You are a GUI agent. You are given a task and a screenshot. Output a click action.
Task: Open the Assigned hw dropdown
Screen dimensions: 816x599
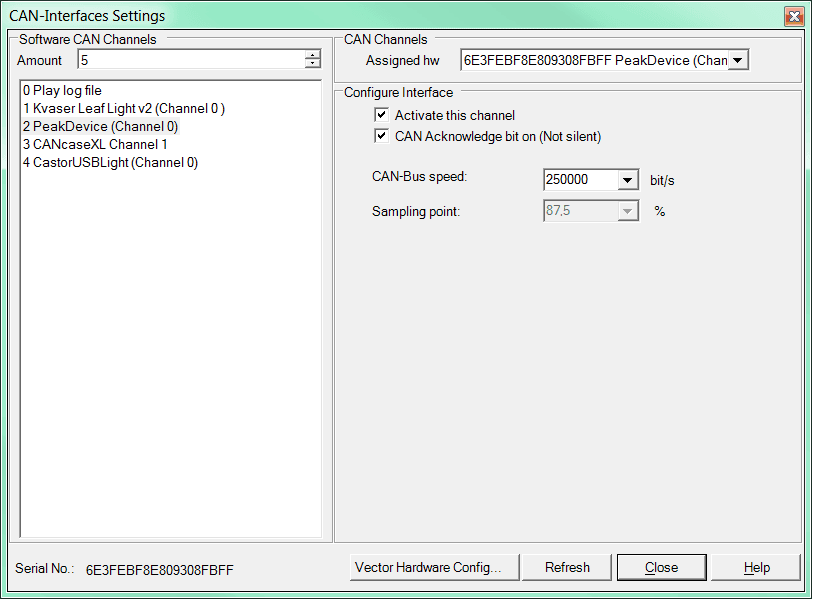click(x=738, y=59)
